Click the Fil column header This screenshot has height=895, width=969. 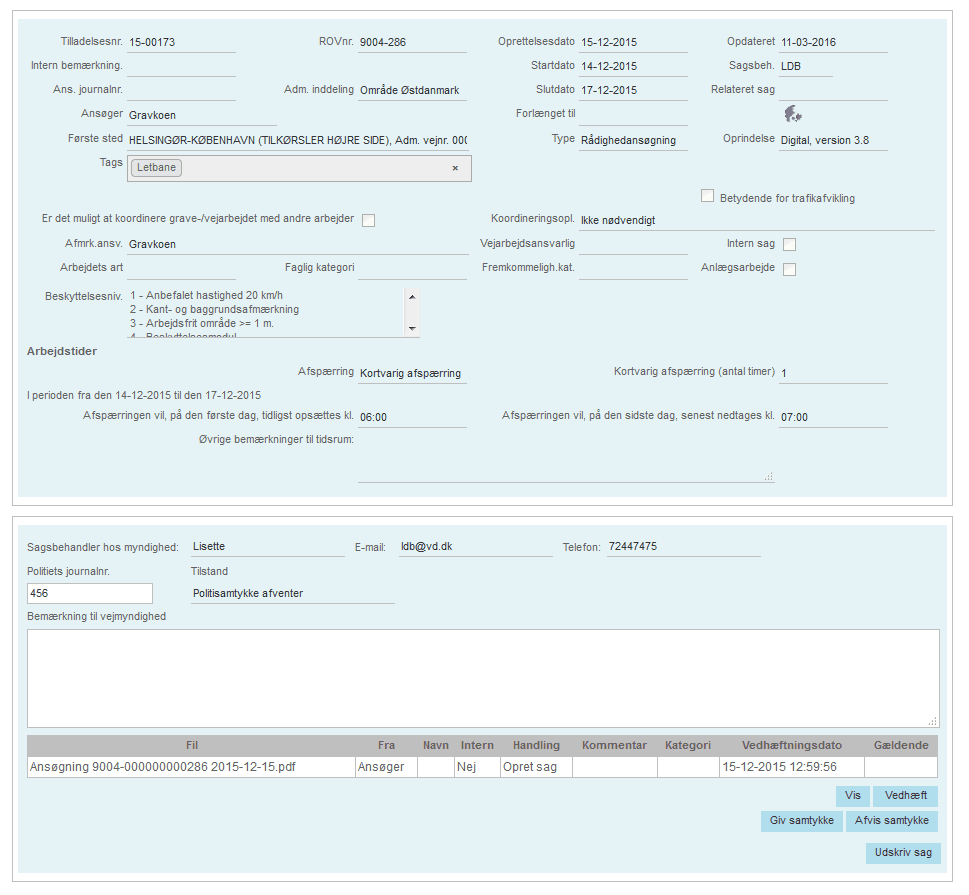(191, 745)
